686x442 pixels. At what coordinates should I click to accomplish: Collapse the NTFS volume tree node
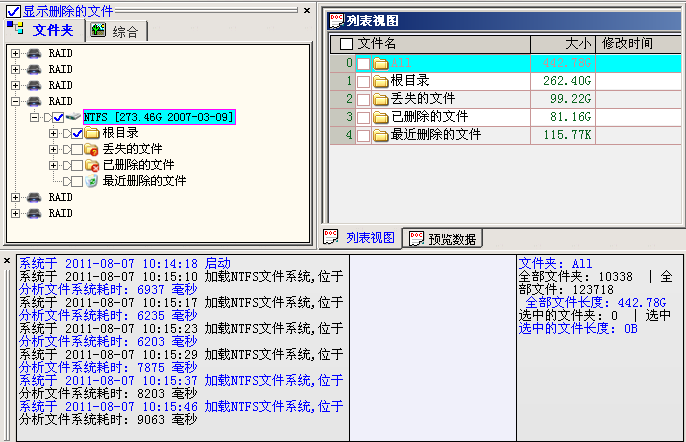tap(33, 117)
